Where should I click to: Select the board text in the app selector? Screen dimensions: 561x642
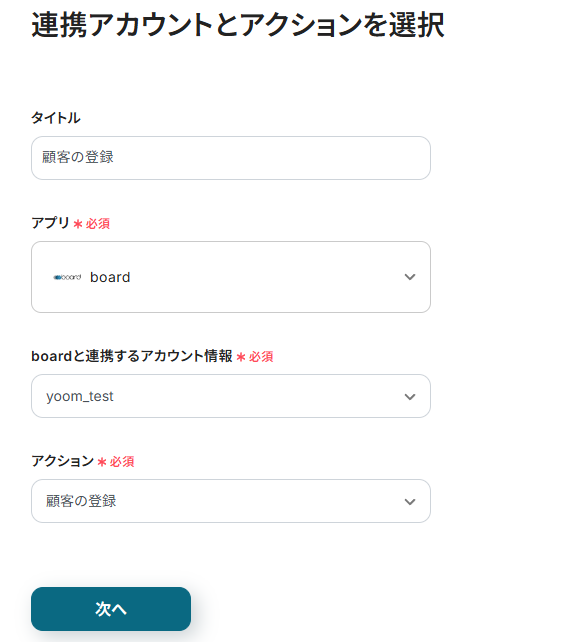(110, 277)
